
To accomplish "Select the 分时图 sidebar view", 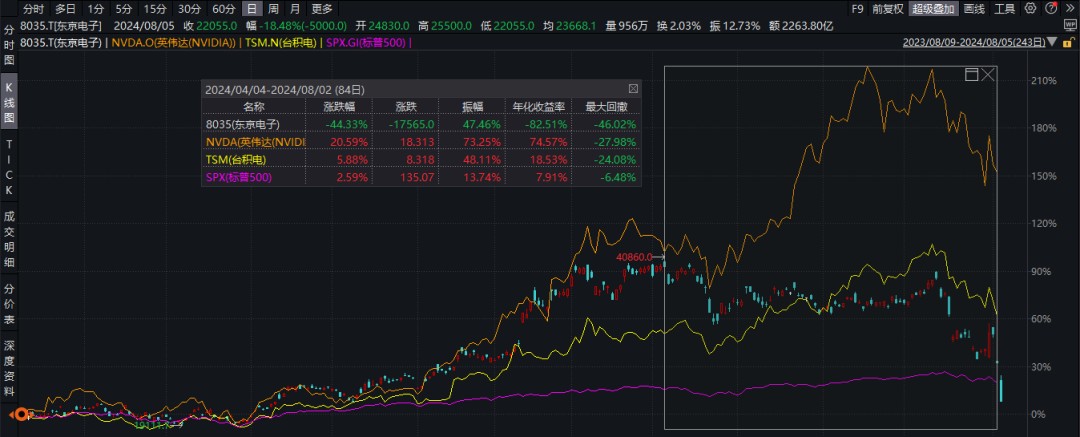I will [9, 45].
